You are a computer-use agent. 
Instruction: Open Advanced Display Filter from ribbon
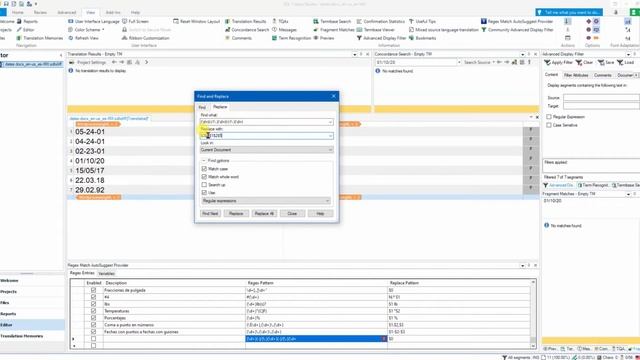[x=381, y=38]
